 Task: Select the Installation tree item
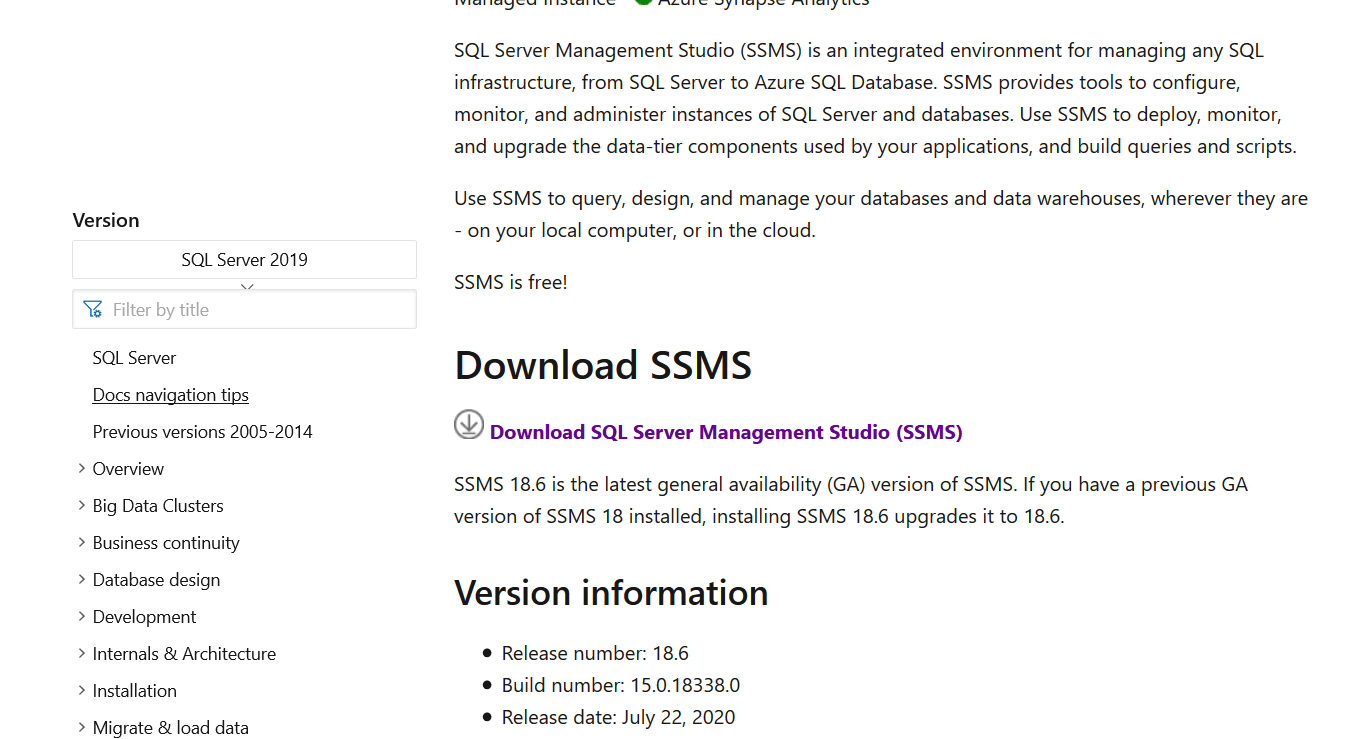pyautogui.click(x=134, y=691)
